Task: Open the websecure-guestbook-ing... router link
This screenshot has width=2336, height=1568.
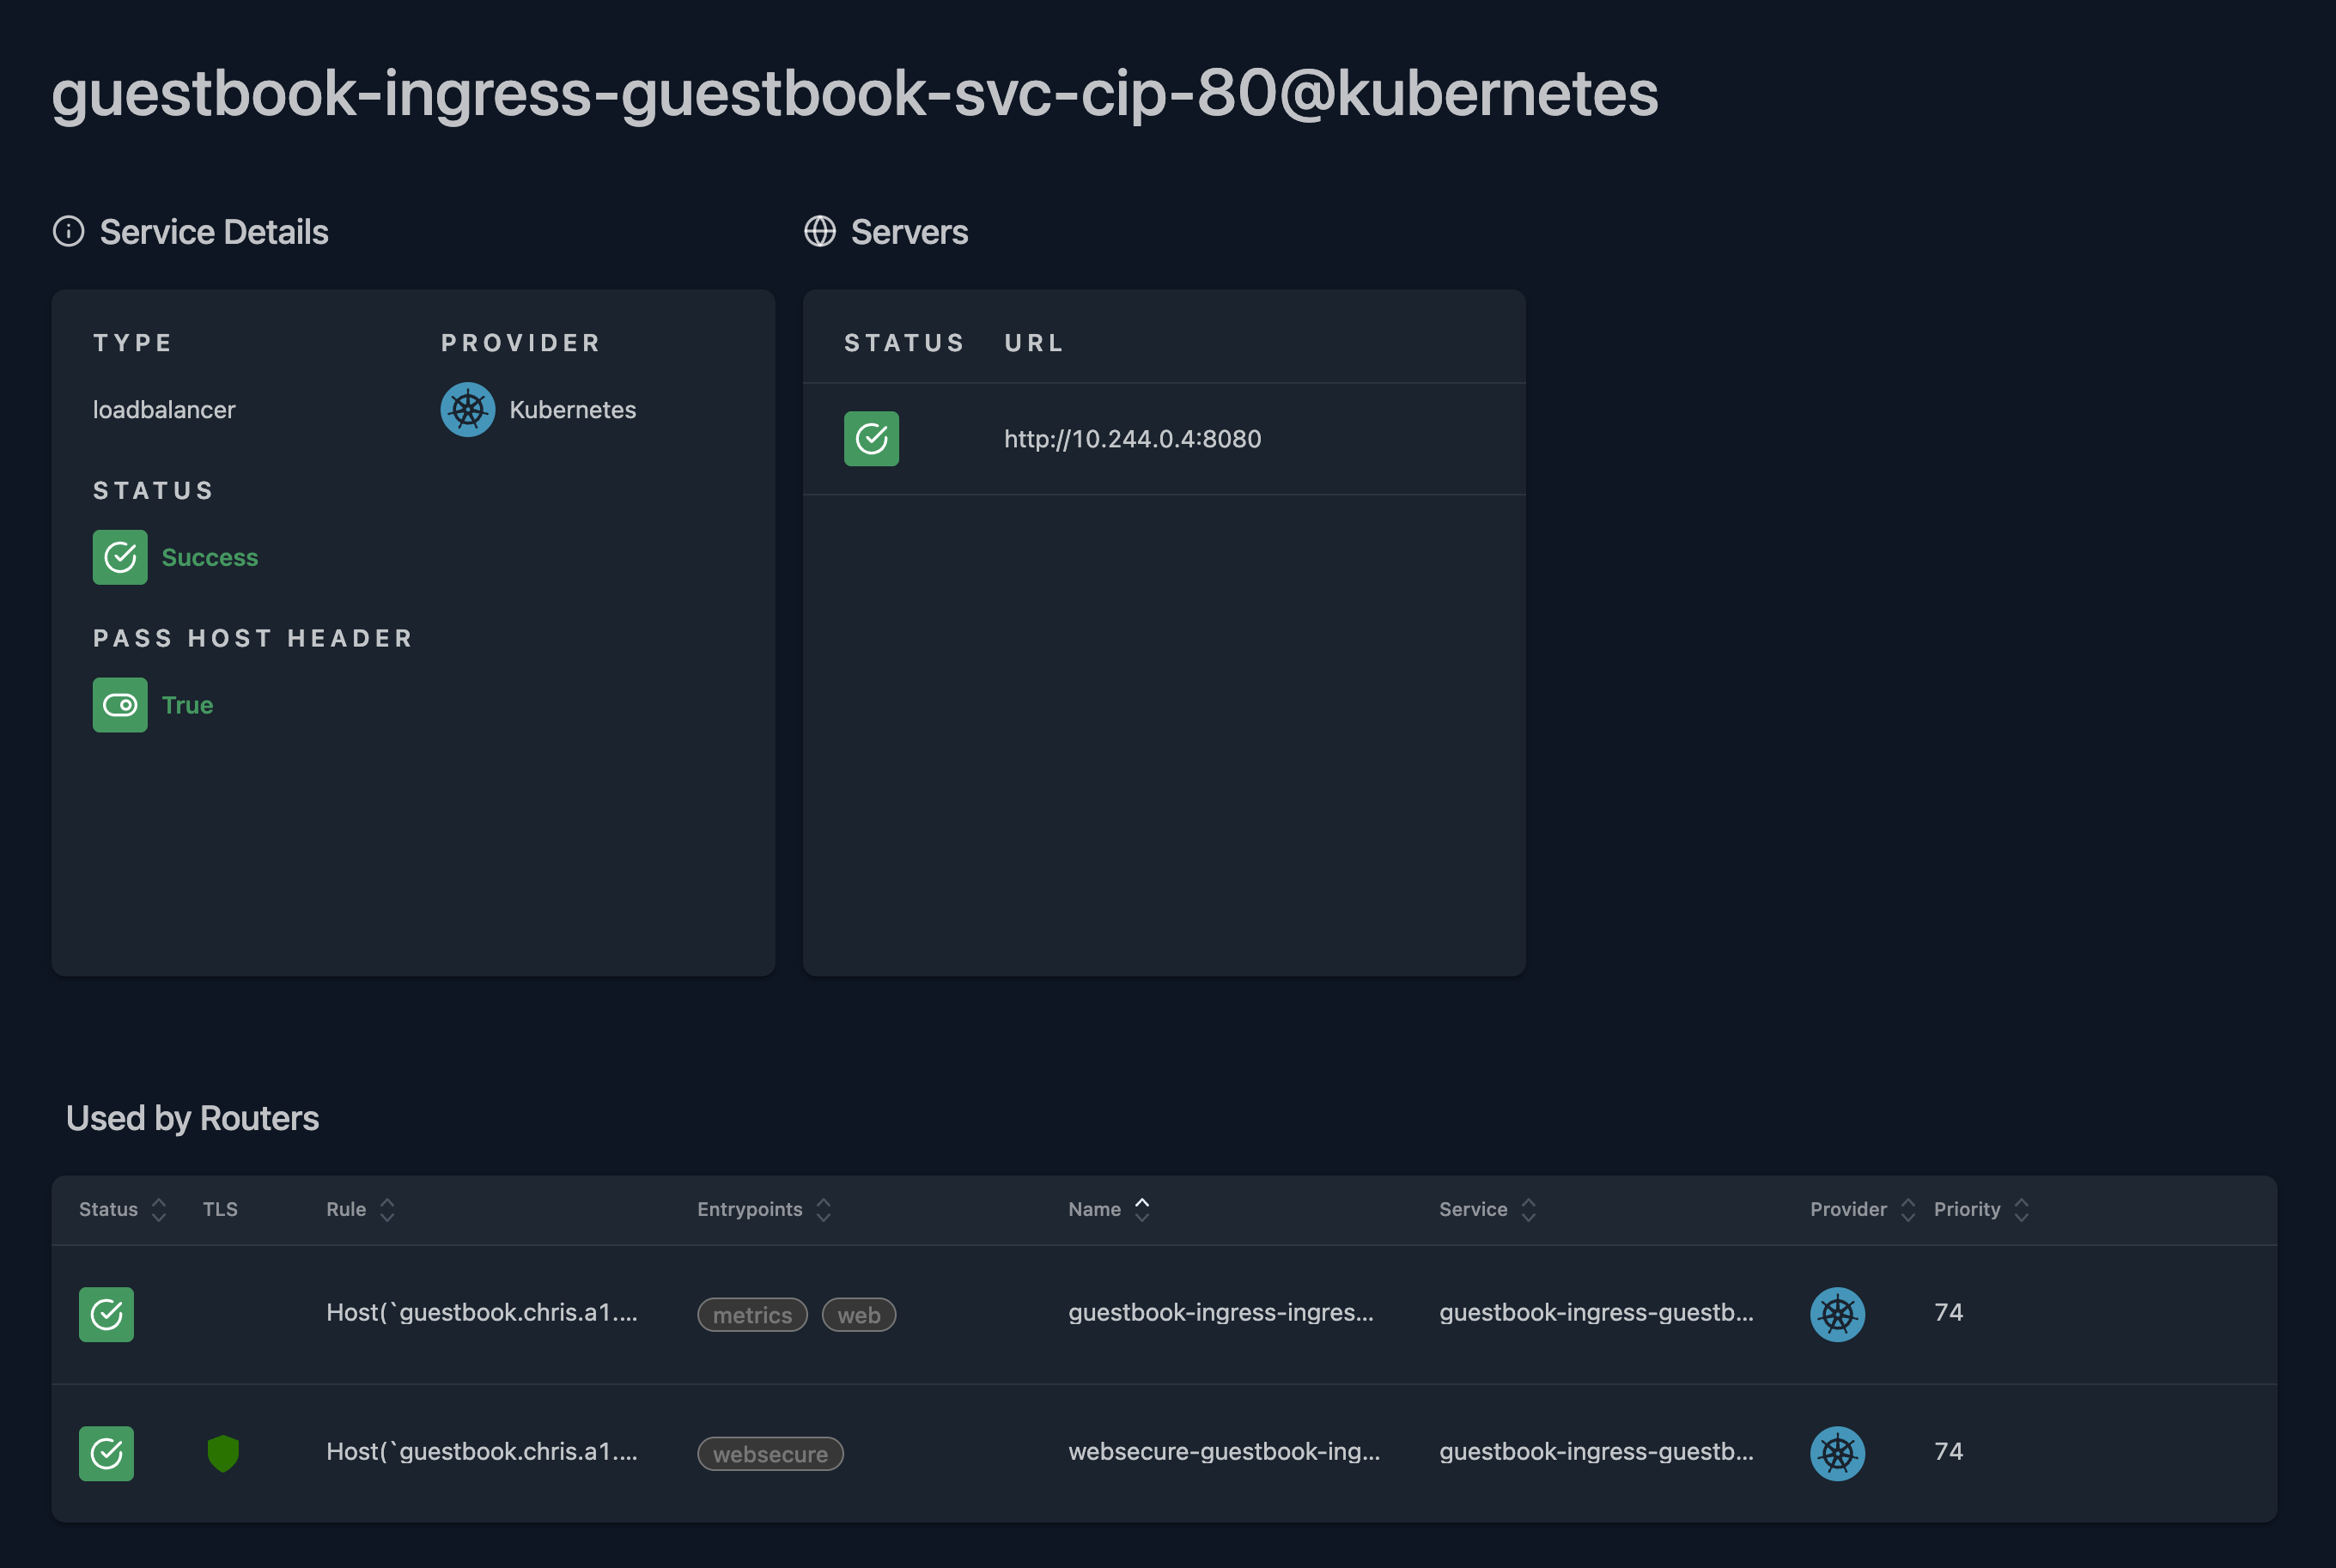Action: 1223,1452
